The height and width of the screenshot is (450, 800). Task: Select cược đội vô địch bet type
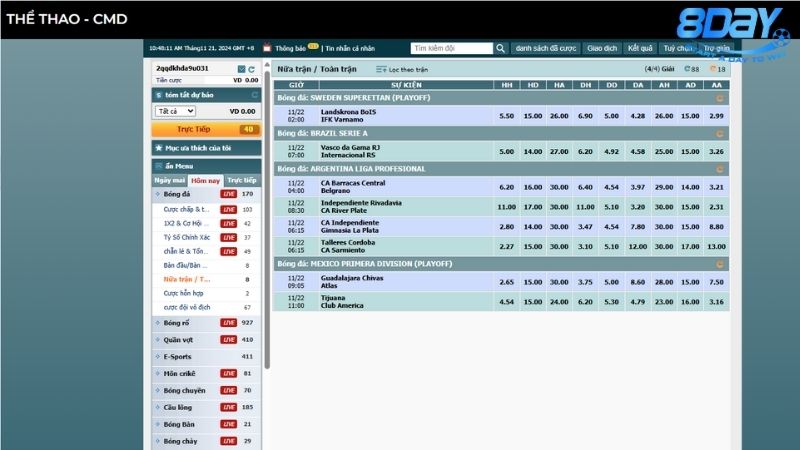tap(187, 307)
